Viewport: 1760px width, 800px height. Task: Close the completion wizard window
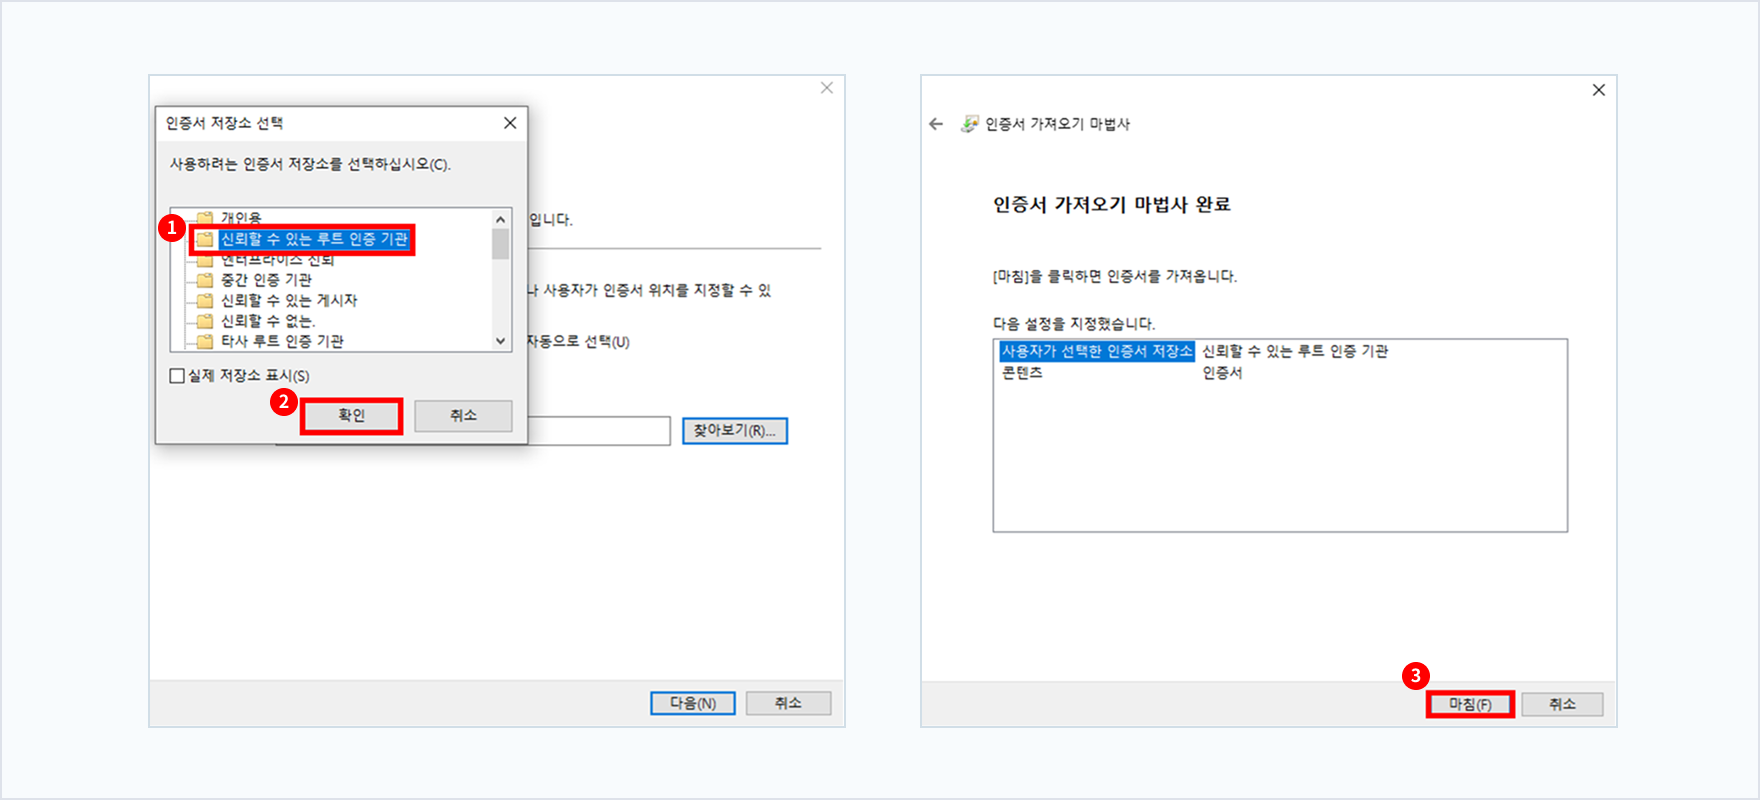[x=1599, y=90]
